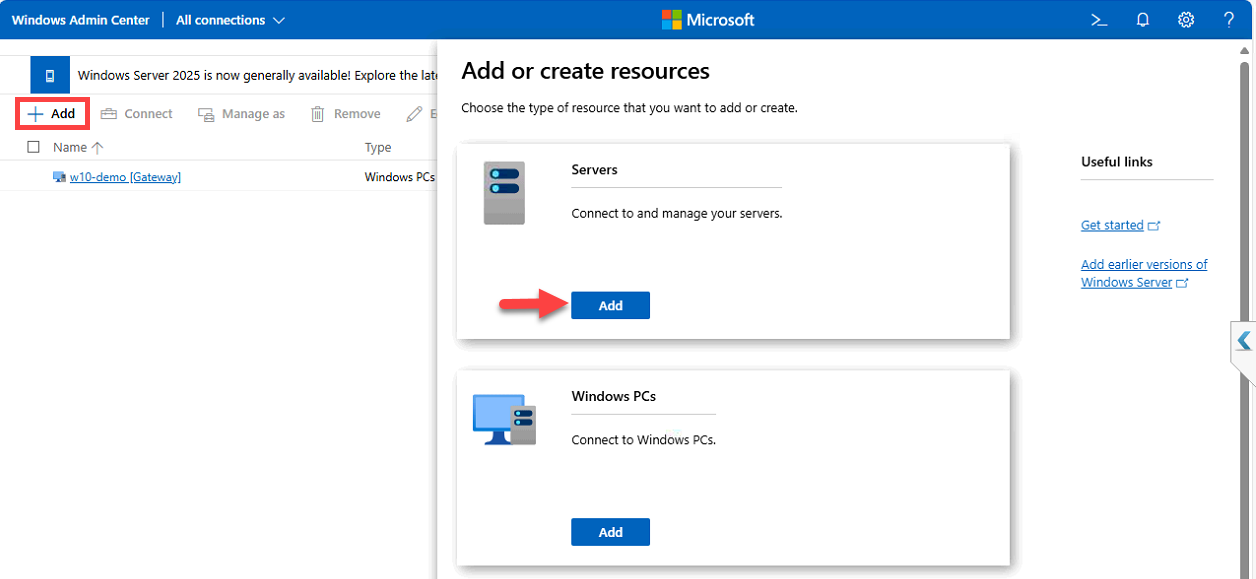Click the Add connection toolbar button
Viewport: 1256px width, 579px height.
[x=53, y=114]
